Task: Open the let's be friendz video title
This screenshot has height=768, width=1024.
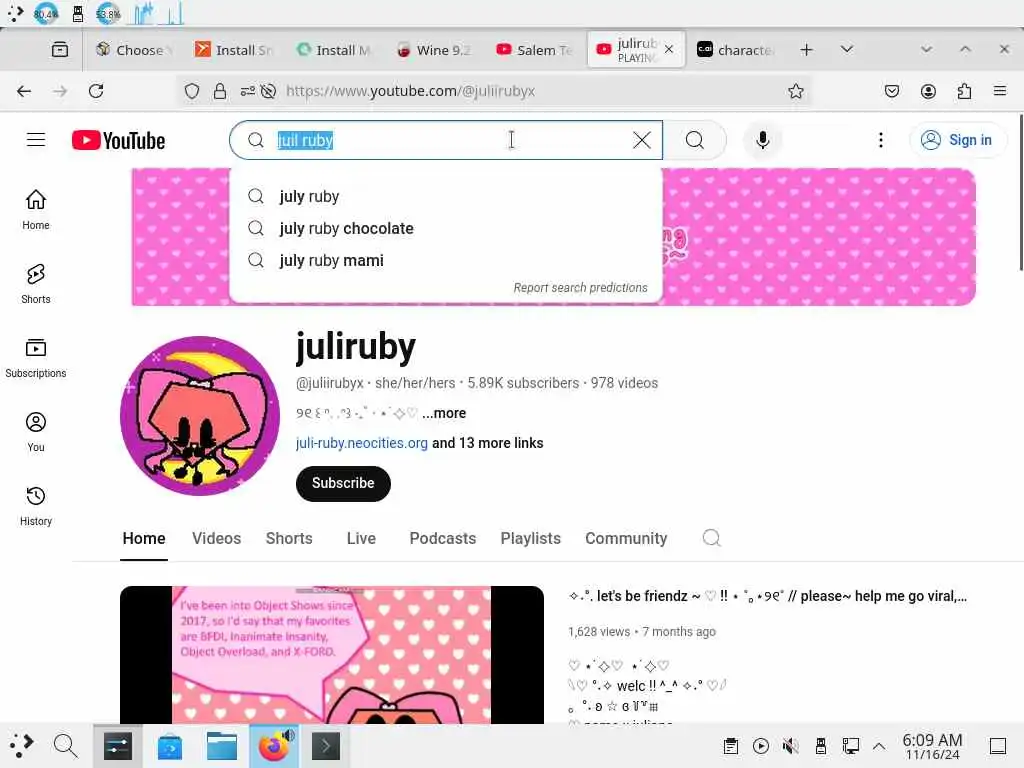Action: [767, 596]
